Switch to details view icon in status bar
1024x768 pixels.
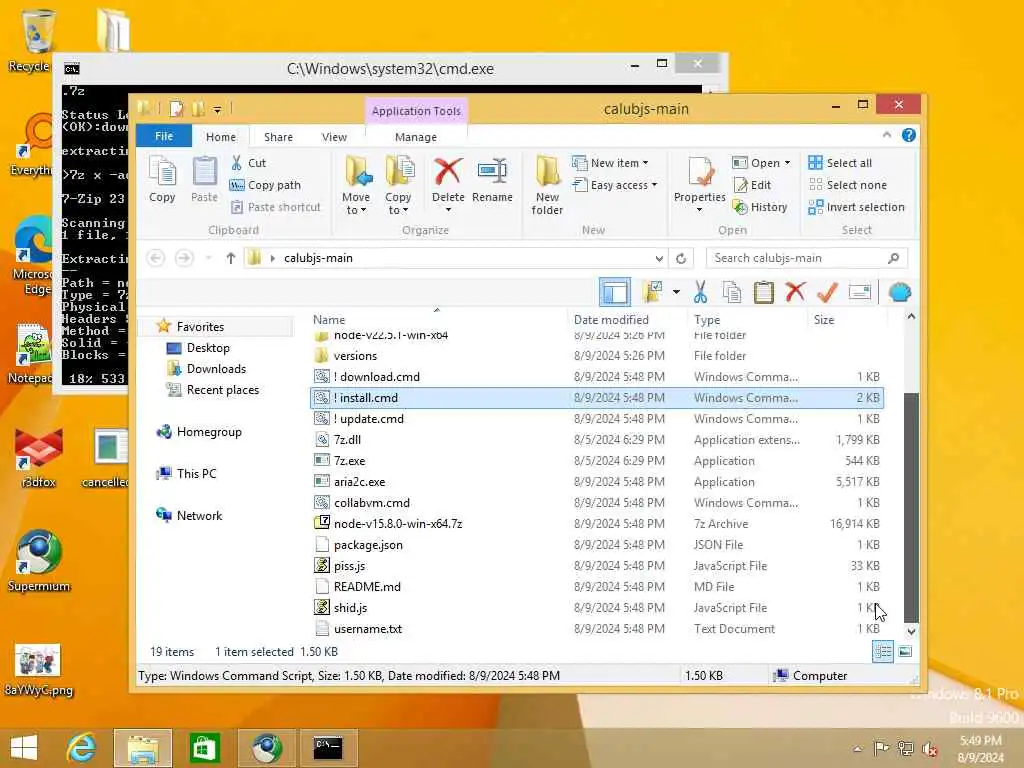[883, 651]
